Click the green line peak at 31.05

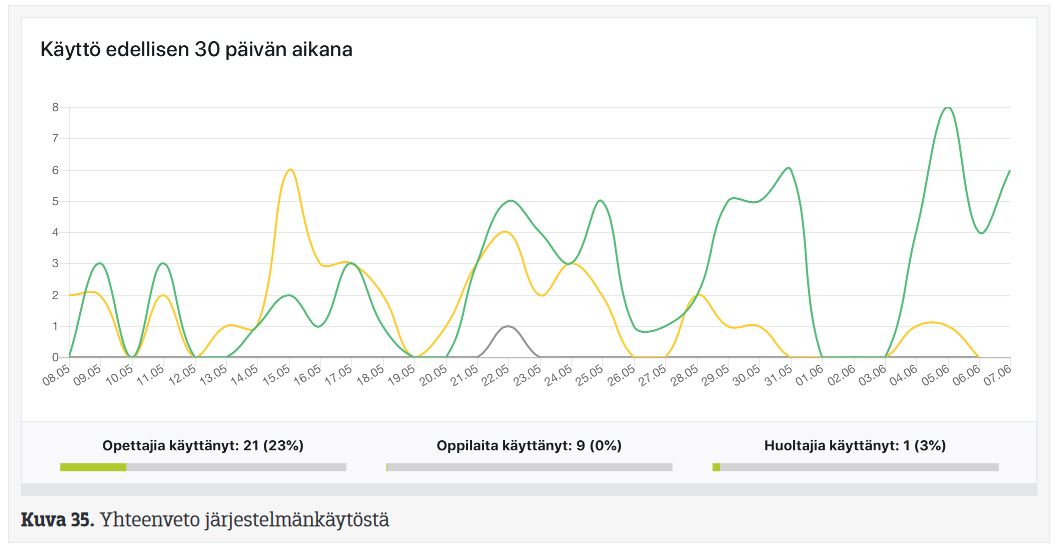click(789, 168)
